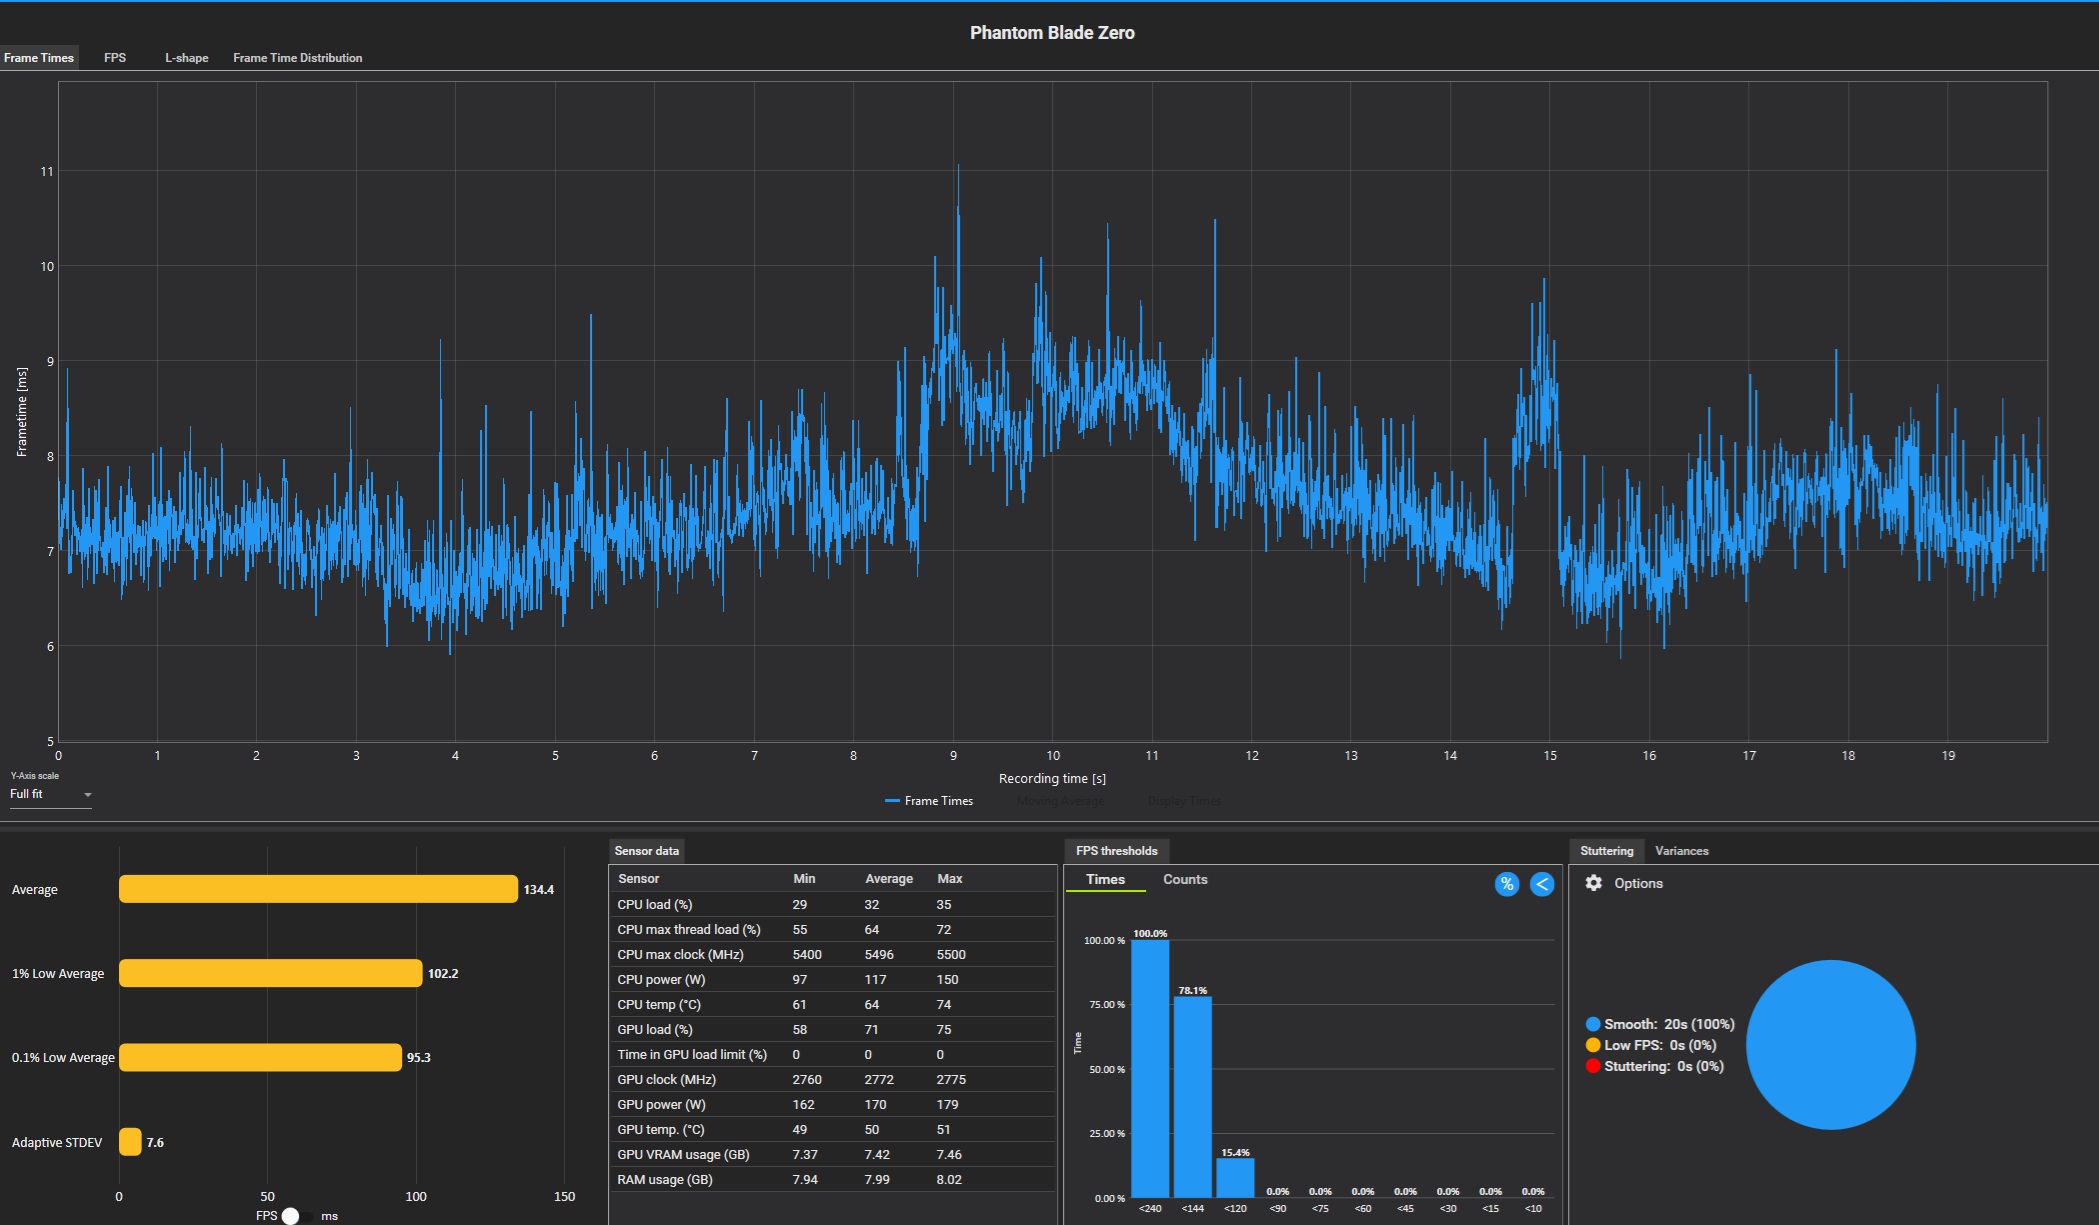
Task: Click the <120 threshold bar
Action: 1235,1178
